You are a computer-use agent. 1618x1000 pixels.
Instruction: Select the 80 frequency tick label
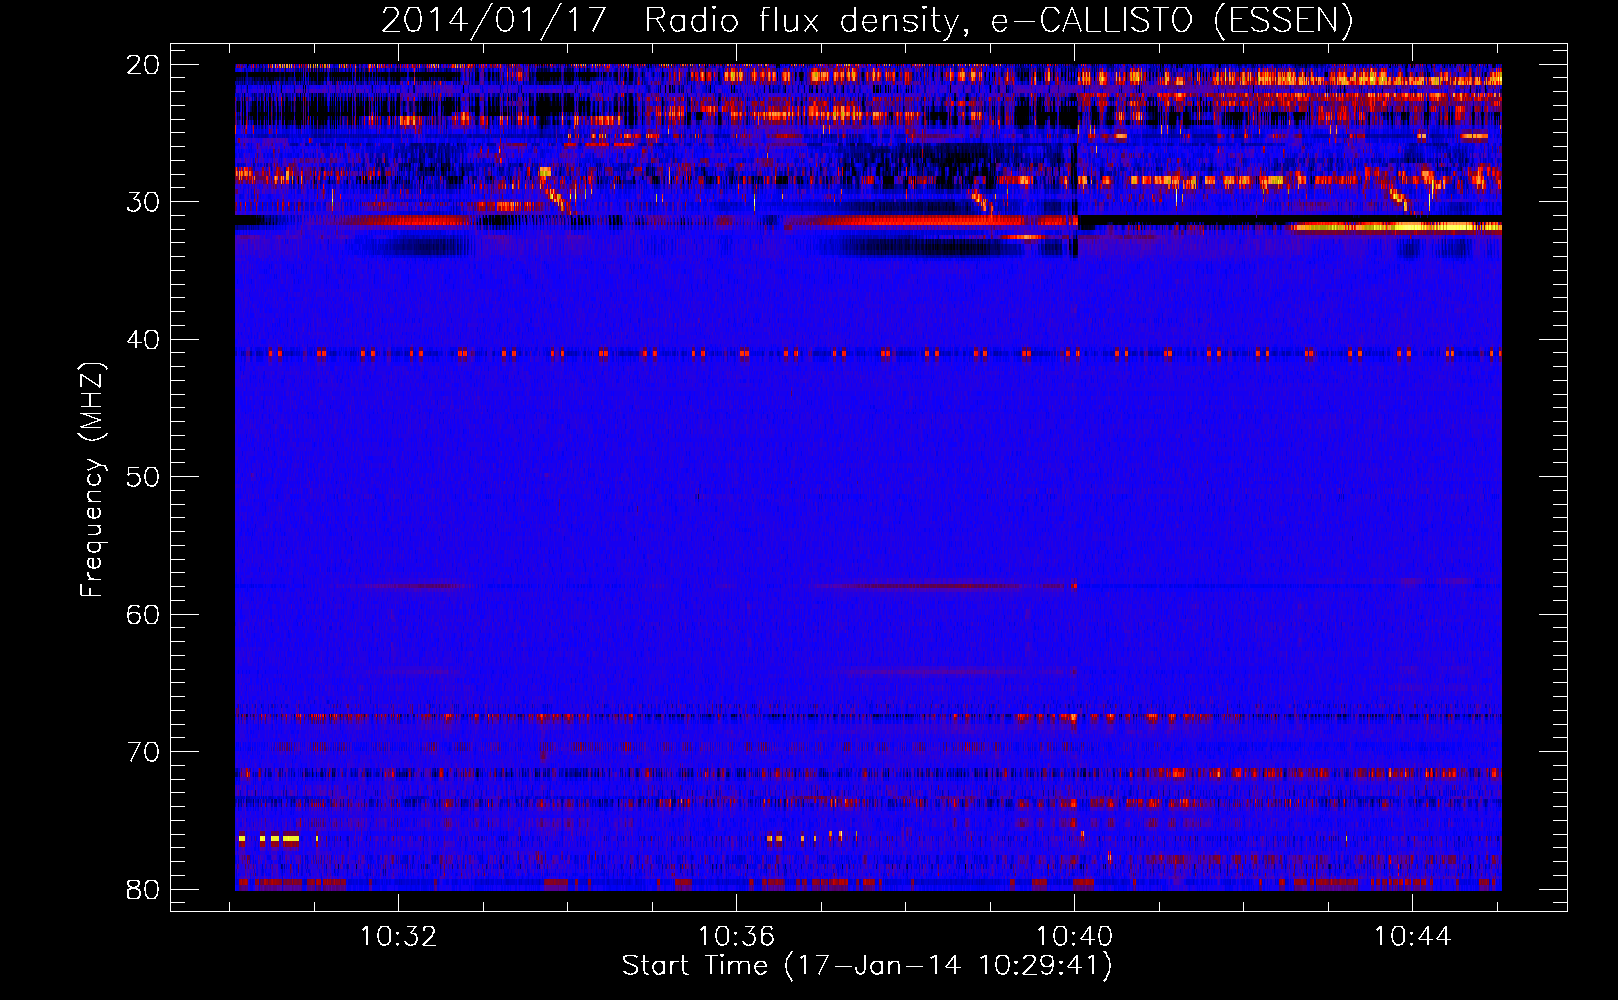click(x=143, y=889)
